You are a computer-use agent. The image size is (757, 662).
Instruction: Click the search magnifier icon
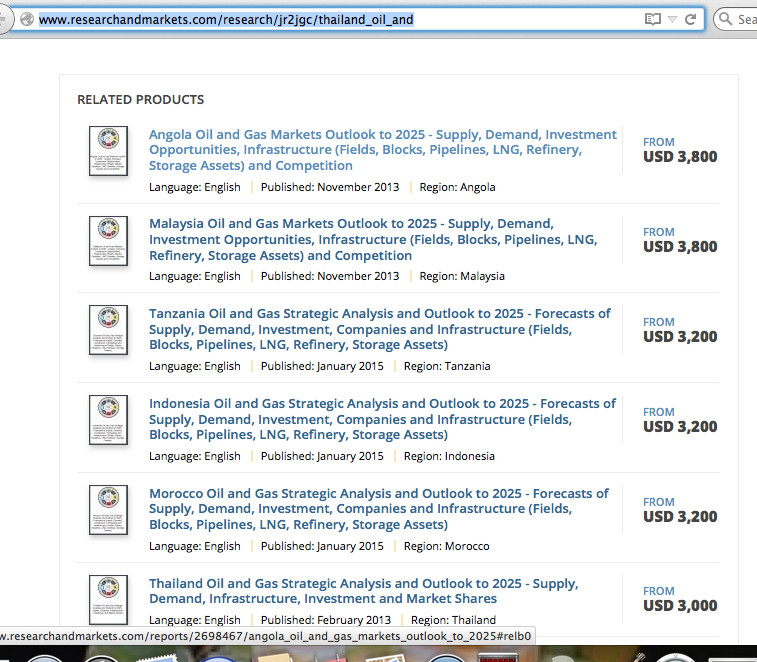point(725,19)
